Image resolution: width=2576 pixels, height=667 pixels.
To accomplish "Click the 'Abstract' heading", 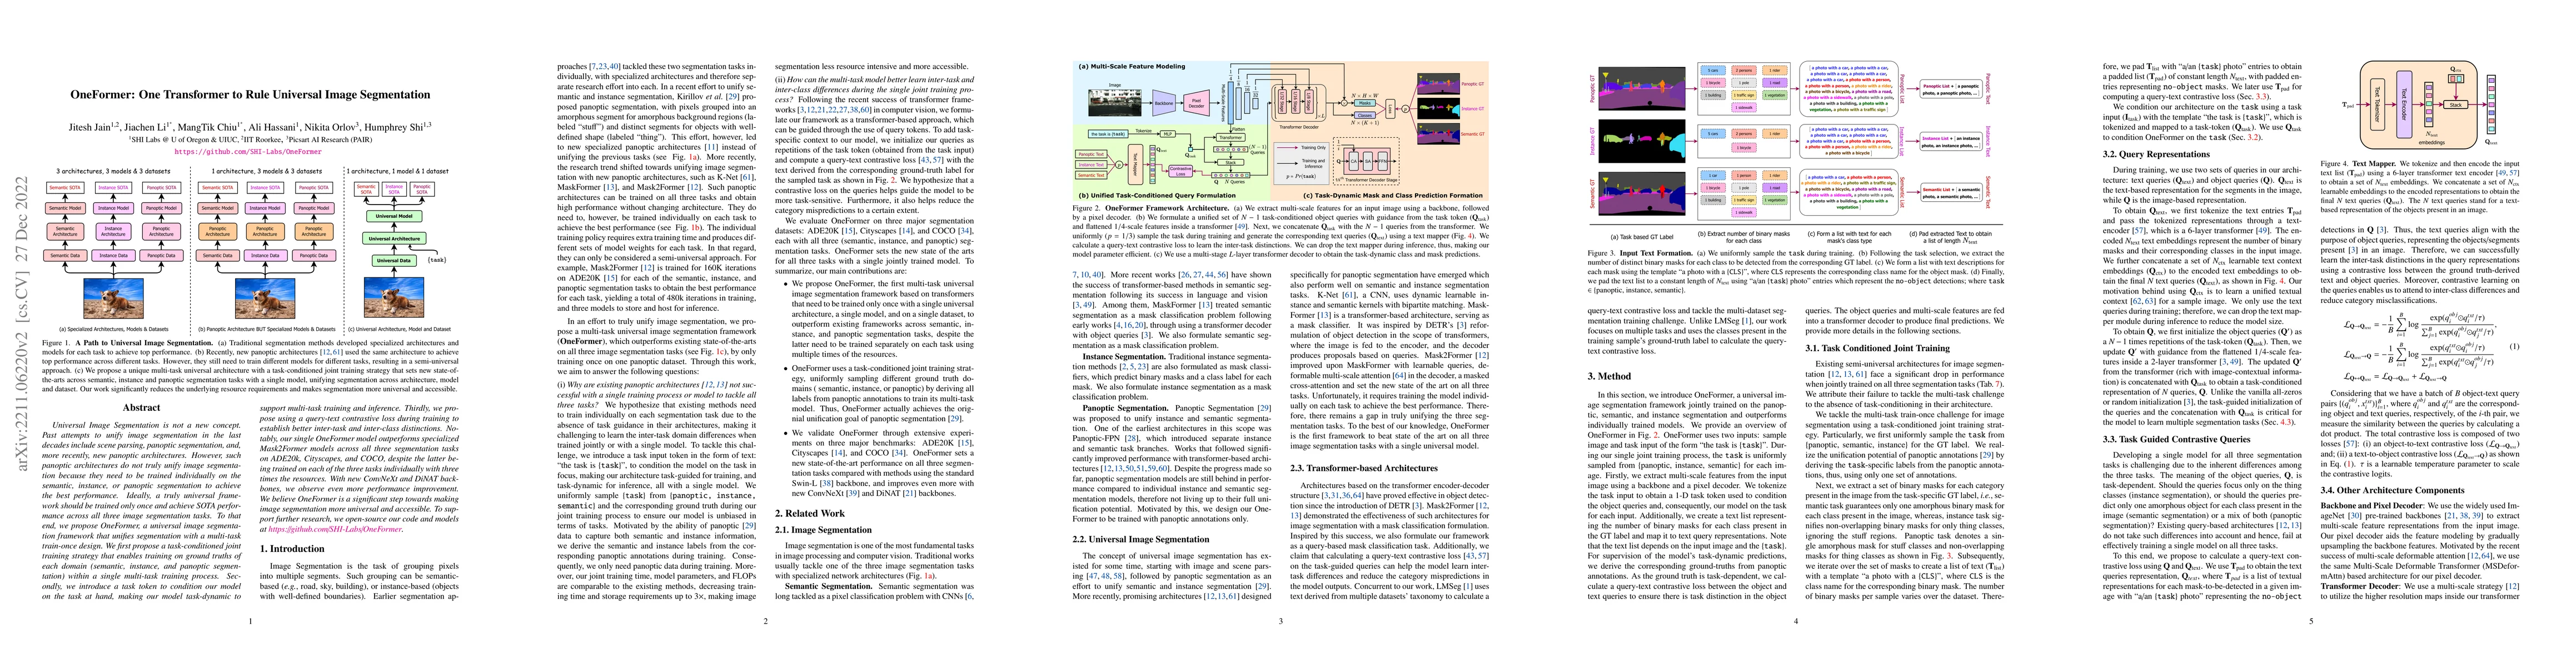I will coord(141,408).
